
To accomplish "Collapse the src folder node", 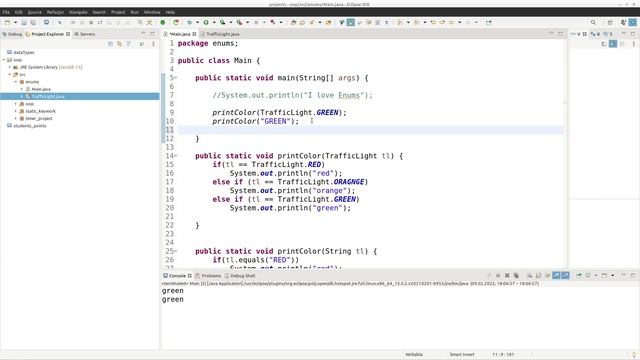I will click(x=10, y=74).
